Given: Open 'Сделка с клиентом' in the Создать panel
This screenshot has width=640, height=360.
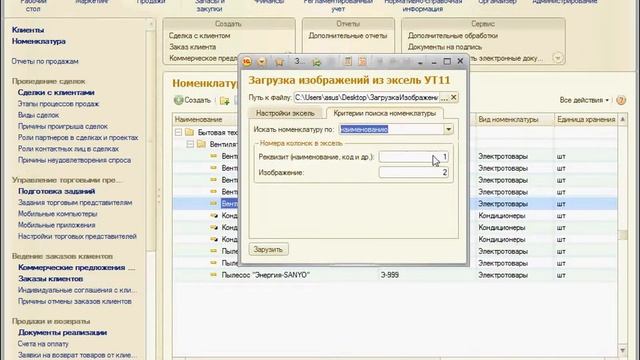Looking at the screenshot, I should 200,36.
